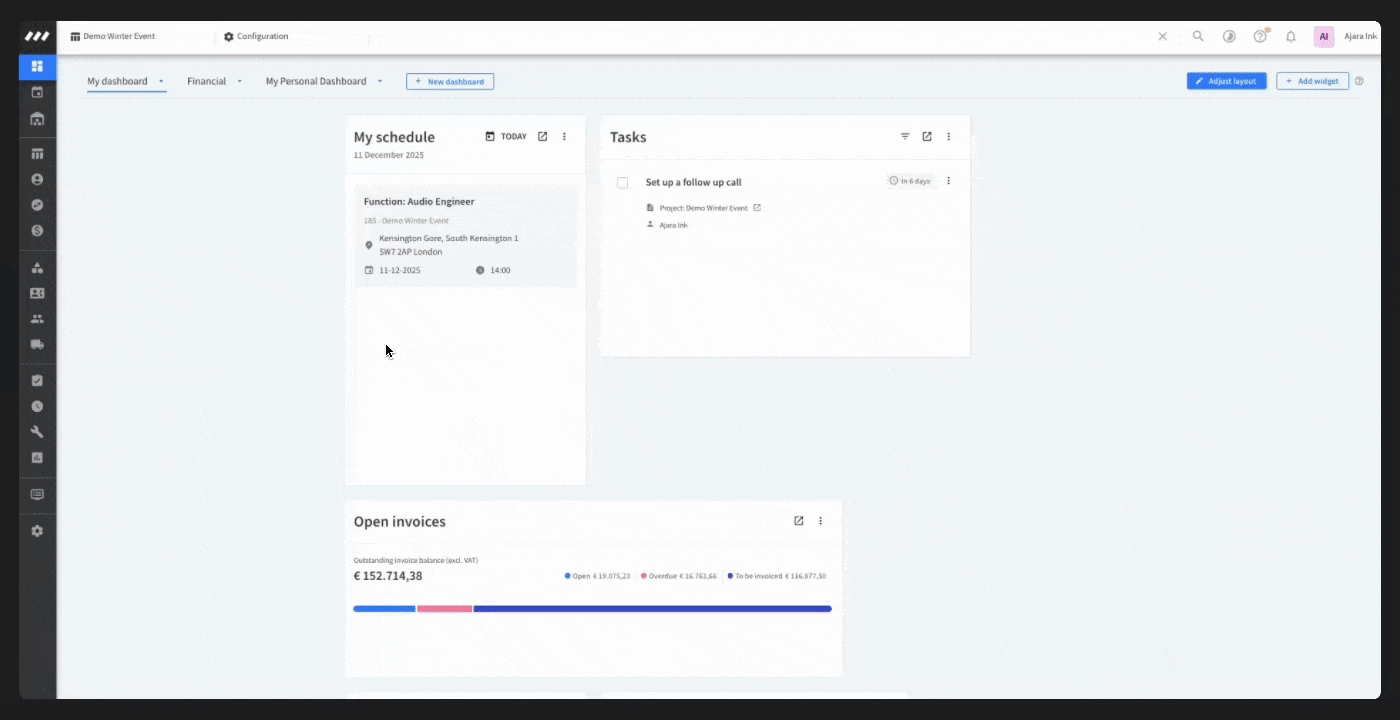Image resolution: width=1400 pixels, height=720 pixels.
Task: Open Tasks widget three-dot menu
Action: [949, 137]
